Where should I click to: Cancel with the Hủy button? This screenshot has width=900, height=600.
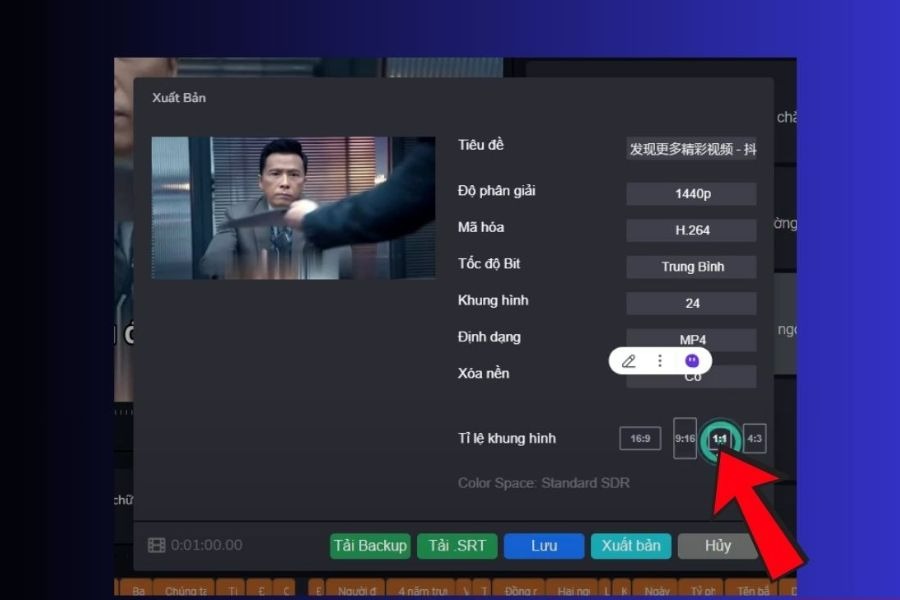(x=717, y=546)
